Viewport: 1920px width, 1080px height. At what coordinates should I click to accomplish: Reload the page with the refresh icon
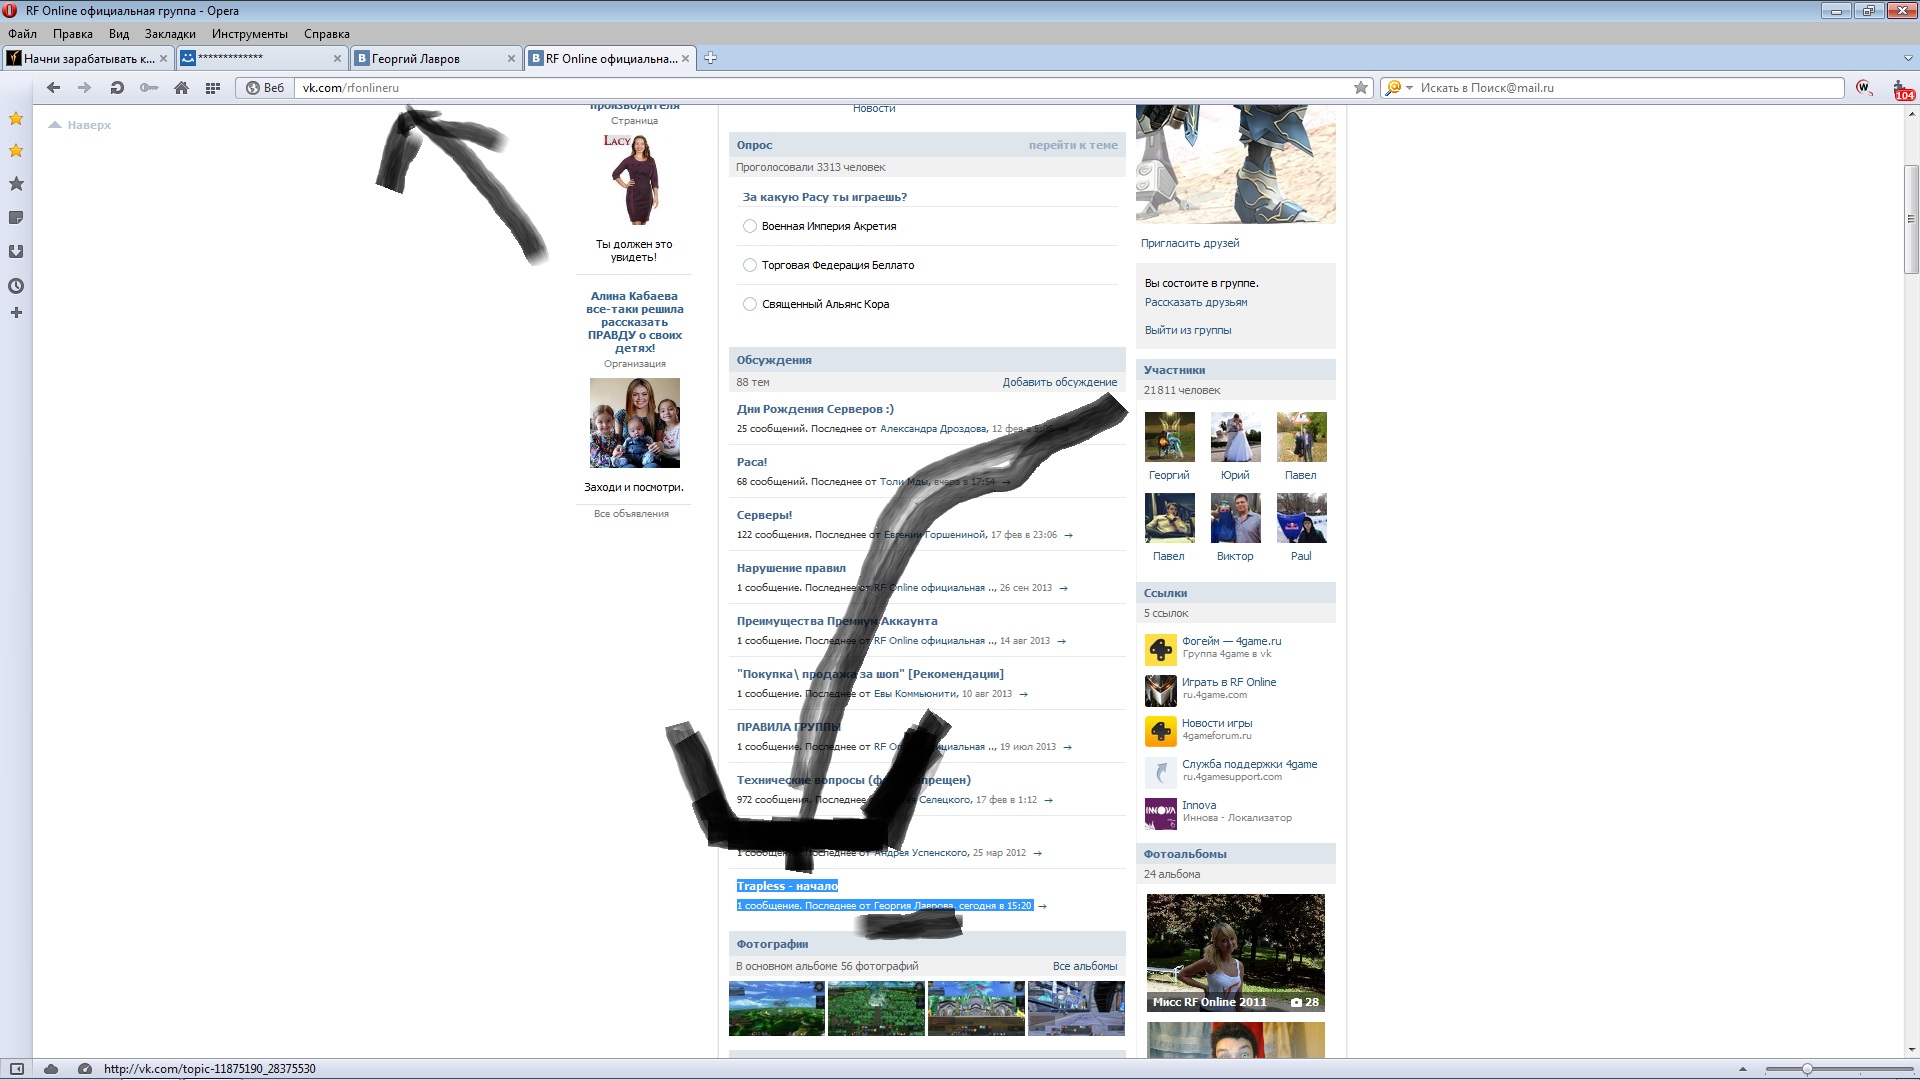point(117,88)
